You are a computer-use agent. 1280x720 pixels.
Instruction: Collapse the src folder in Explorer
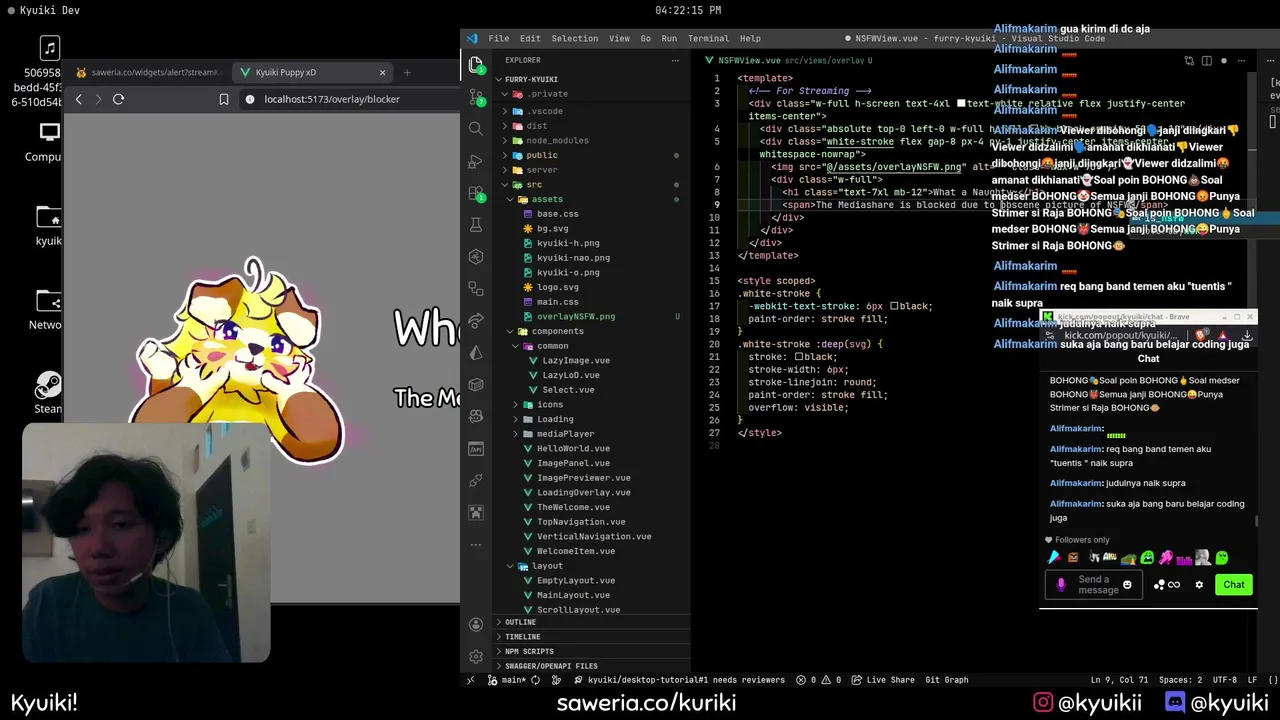point(533,184)
